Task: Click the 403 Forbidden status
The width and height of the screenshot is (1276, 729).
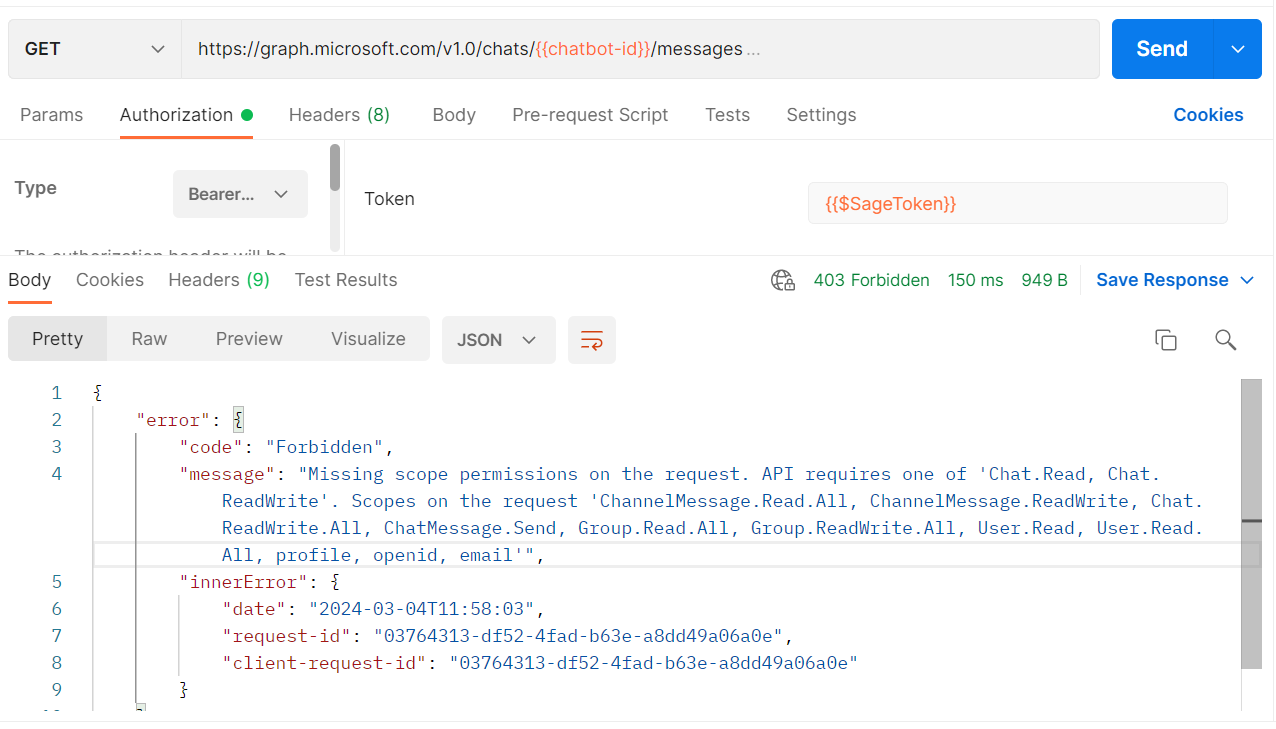Action: (x=871, y=280)
